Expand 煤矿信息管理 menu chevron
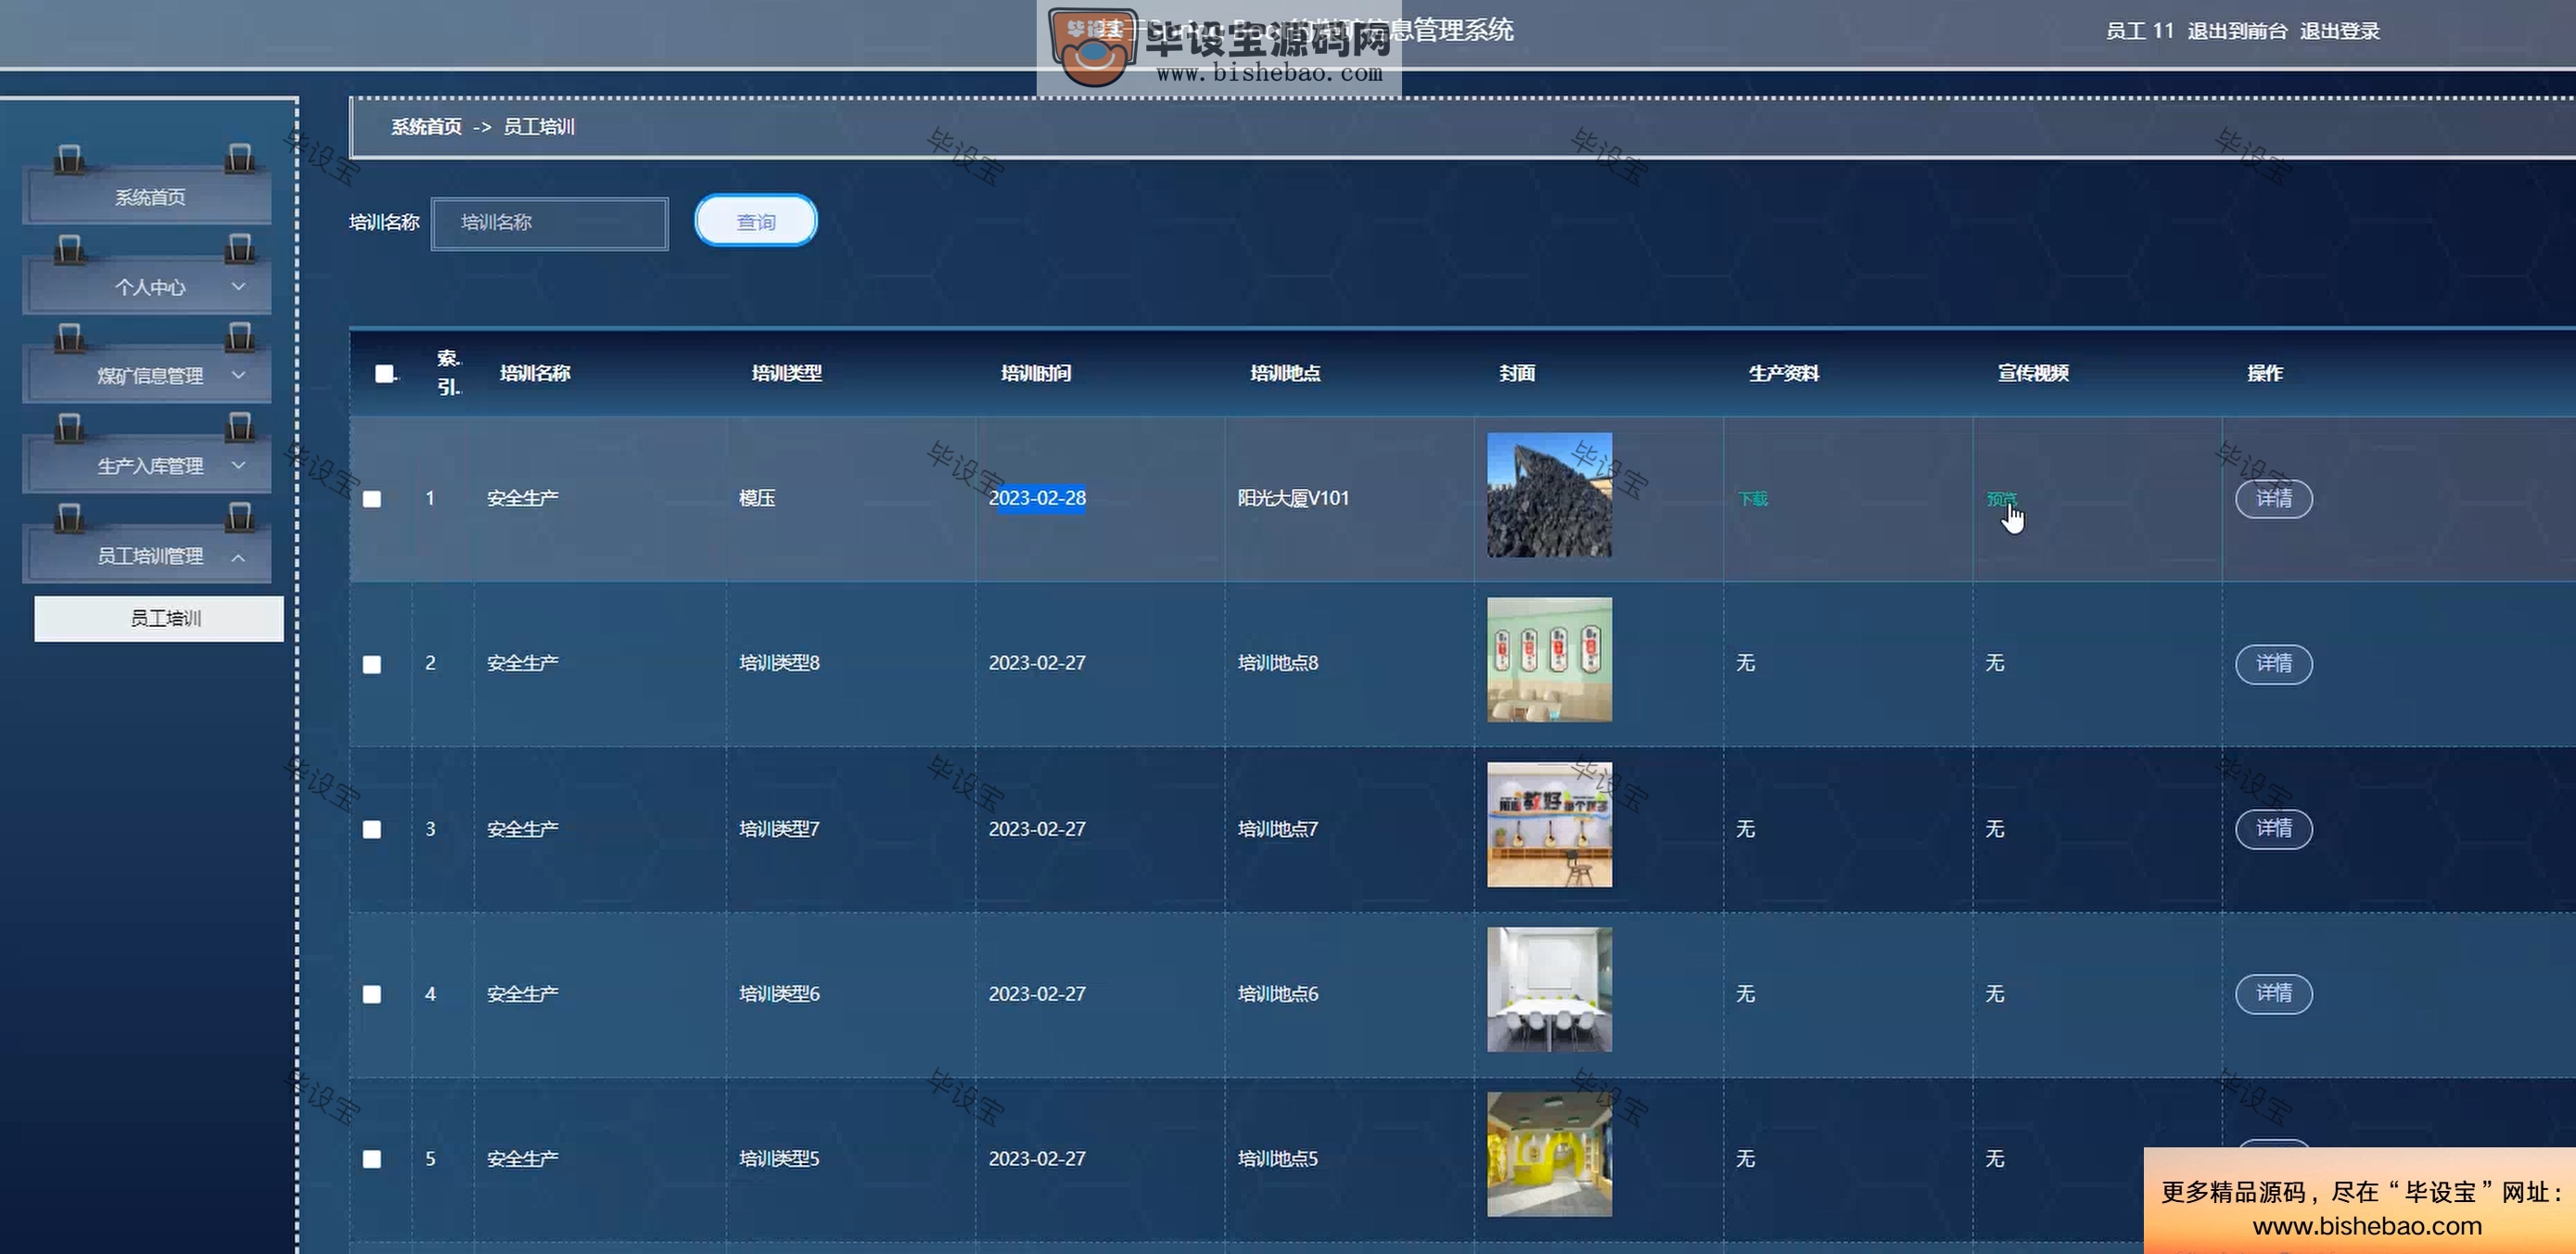The height and width of the screenshot is (1254, 2576). (x=238, y=375)
